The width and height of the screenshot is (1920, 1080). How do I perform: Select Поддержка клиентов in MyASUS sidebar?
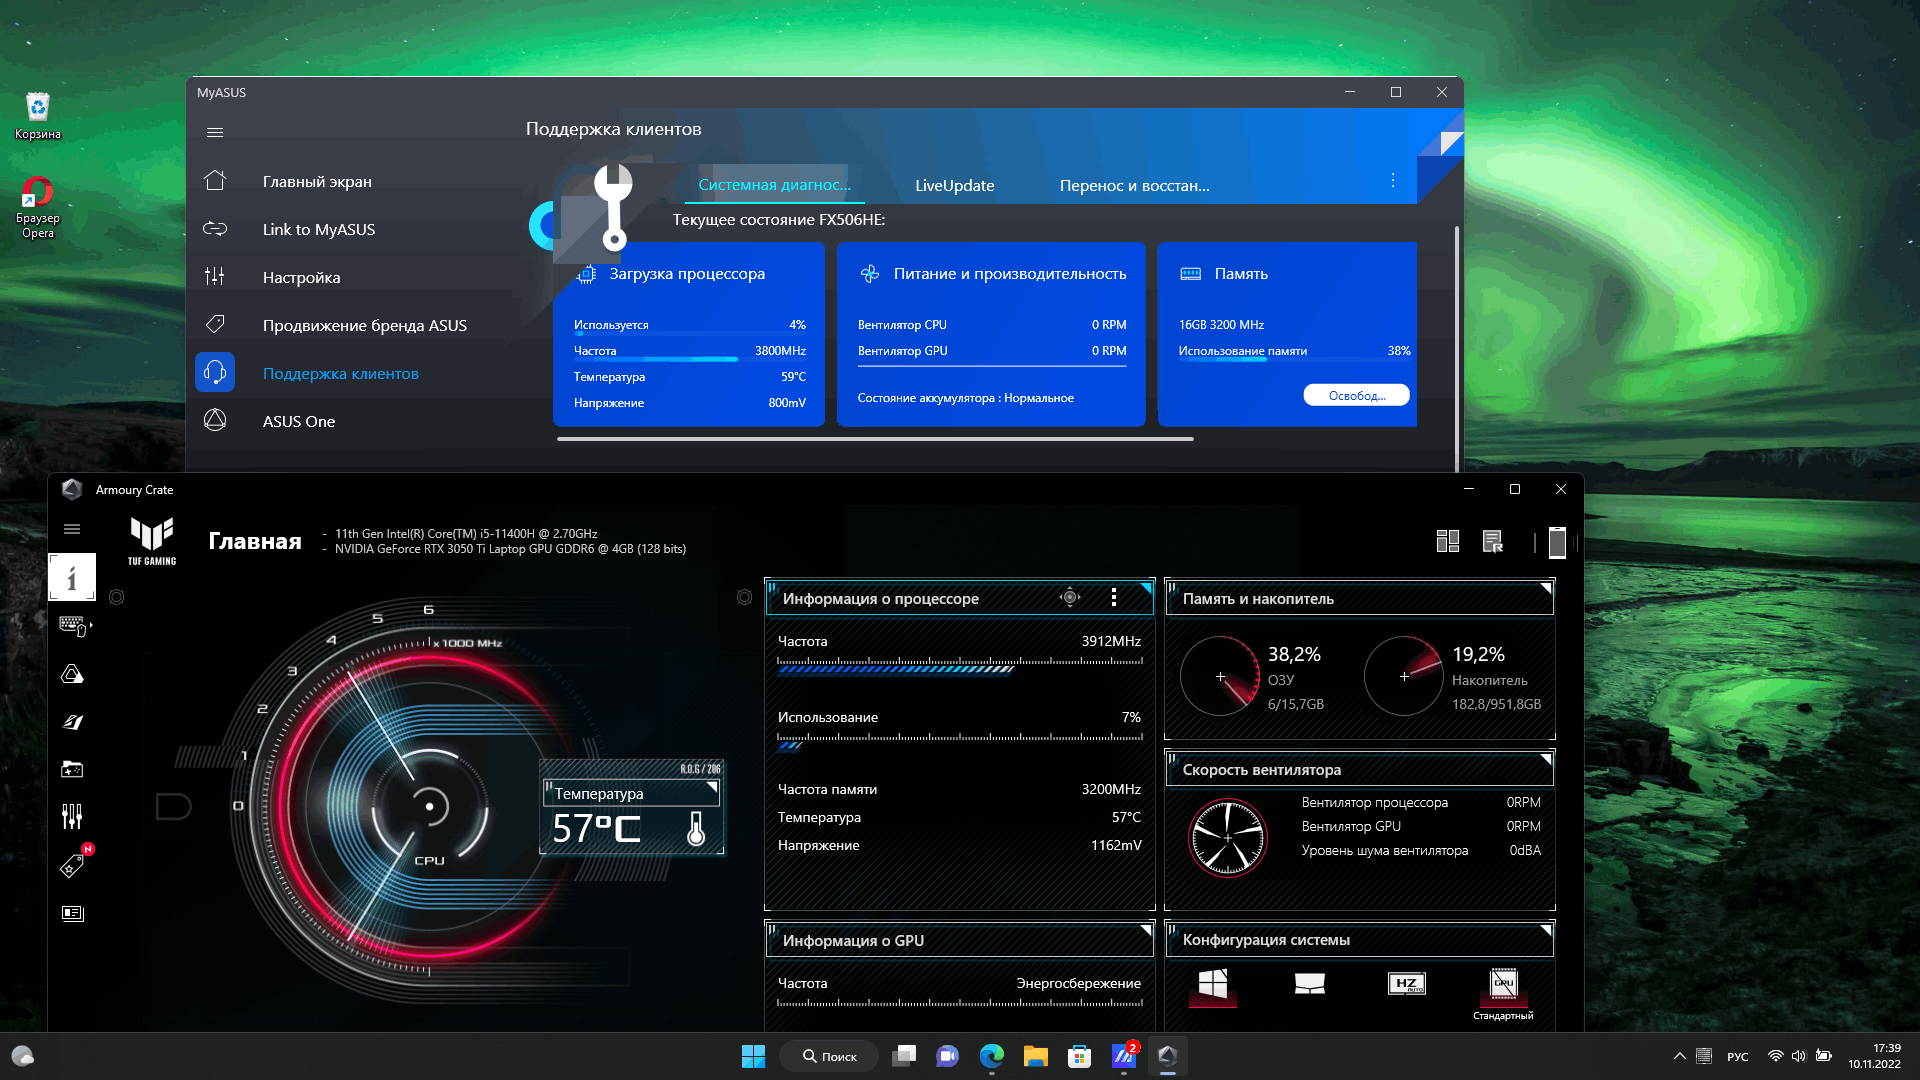click(341, 373)
